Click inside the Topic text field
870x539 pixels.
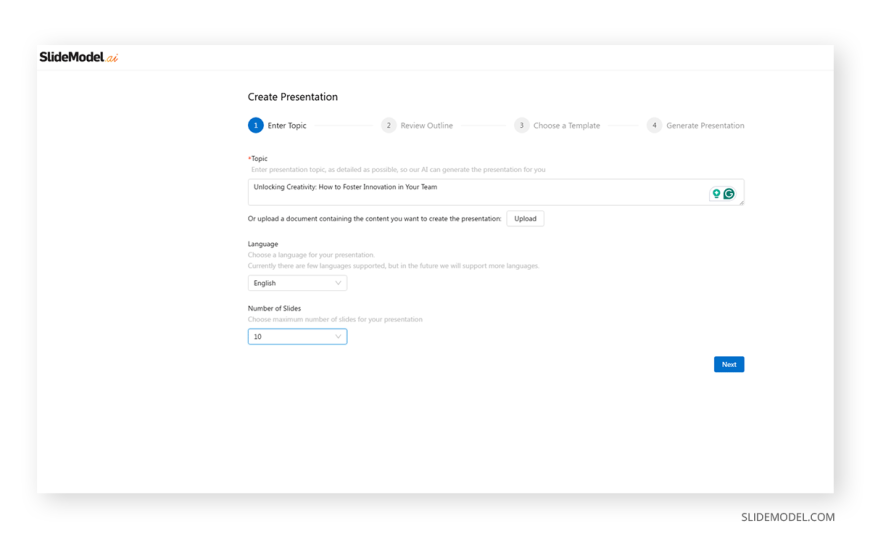pos(495,192)
